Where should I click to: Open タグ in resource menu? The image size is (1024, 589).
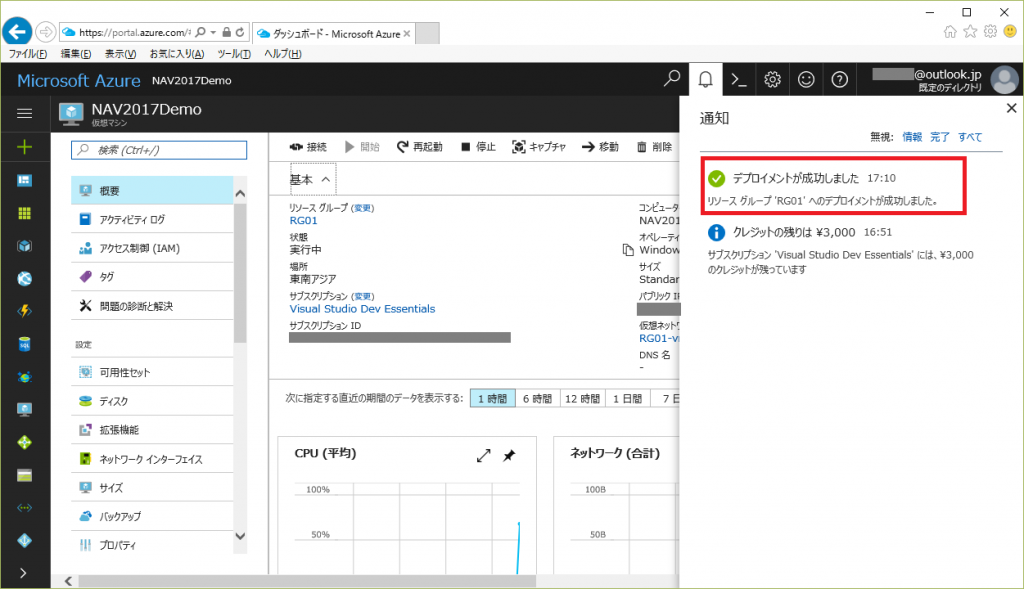coord(152,277)
